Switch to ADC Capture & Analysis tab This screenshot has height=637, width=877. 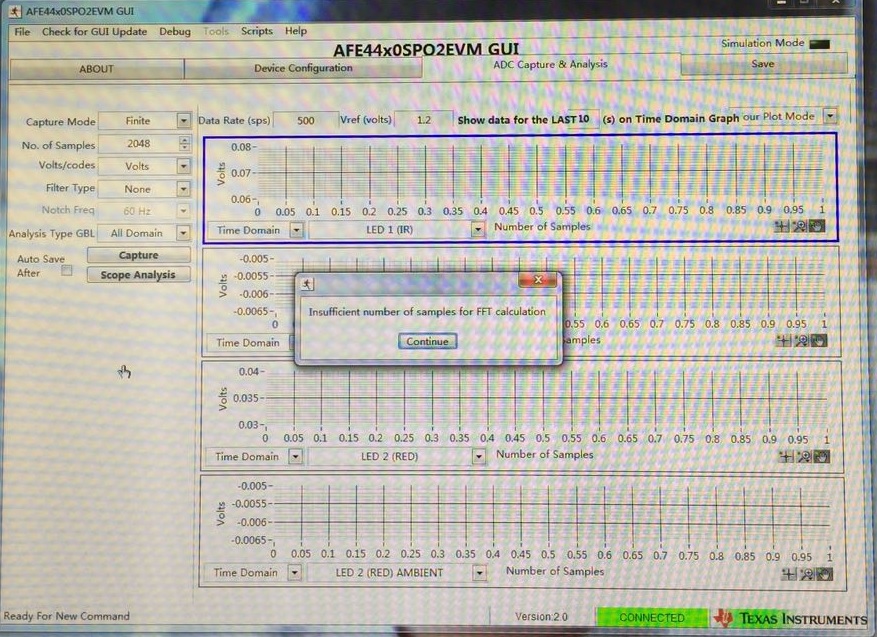550,64
